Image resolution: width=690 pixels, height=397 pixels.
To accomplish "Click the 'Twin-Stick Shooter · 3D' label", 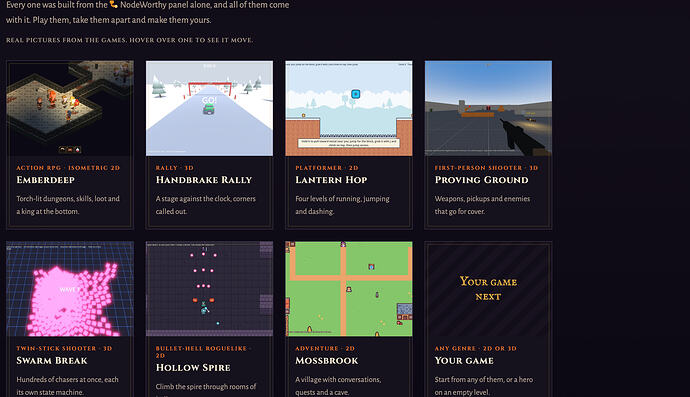I will [x=64, y=348].
